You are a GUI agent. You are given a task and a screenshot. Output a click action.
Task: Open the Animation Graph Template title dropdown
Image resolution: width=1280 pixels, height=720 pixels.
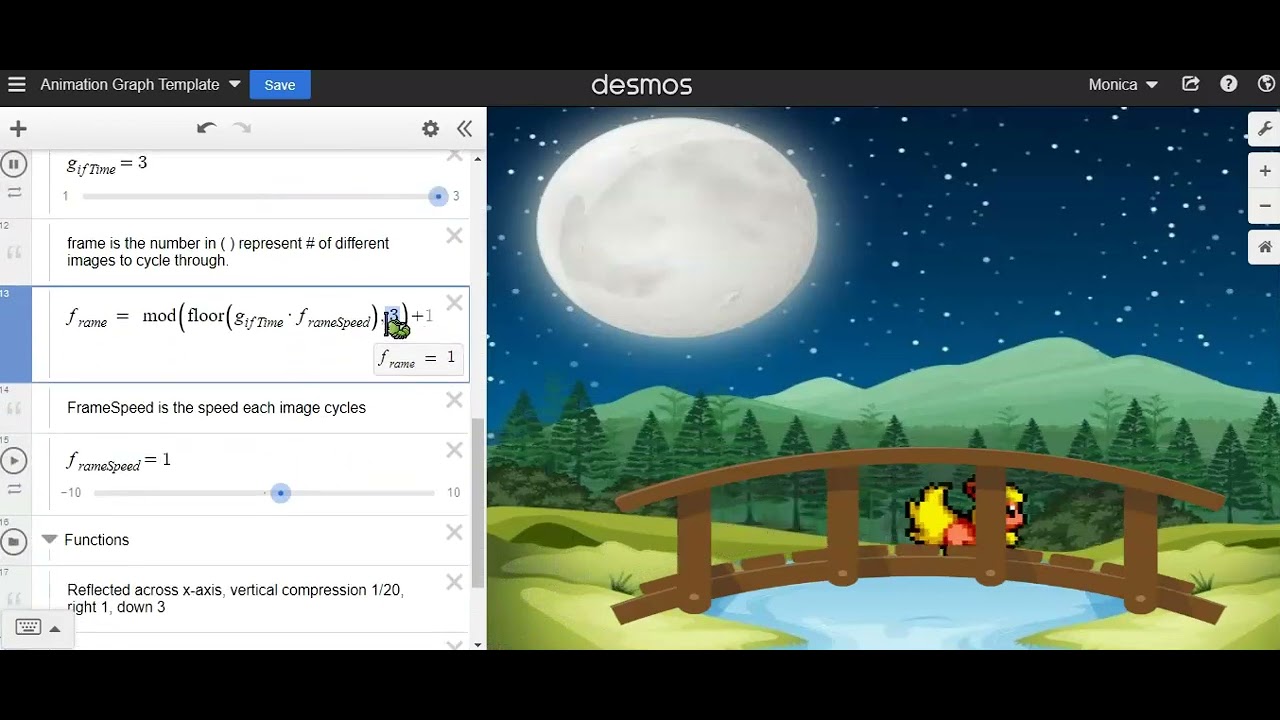click(x=140, y=85)
